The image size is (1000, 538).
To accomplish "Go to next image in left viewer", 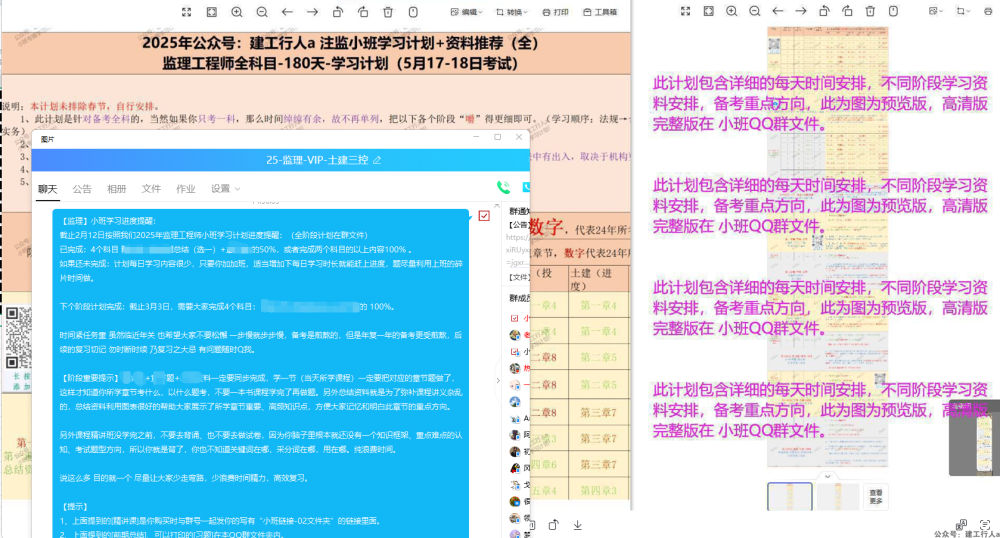I will pos(312,12).
